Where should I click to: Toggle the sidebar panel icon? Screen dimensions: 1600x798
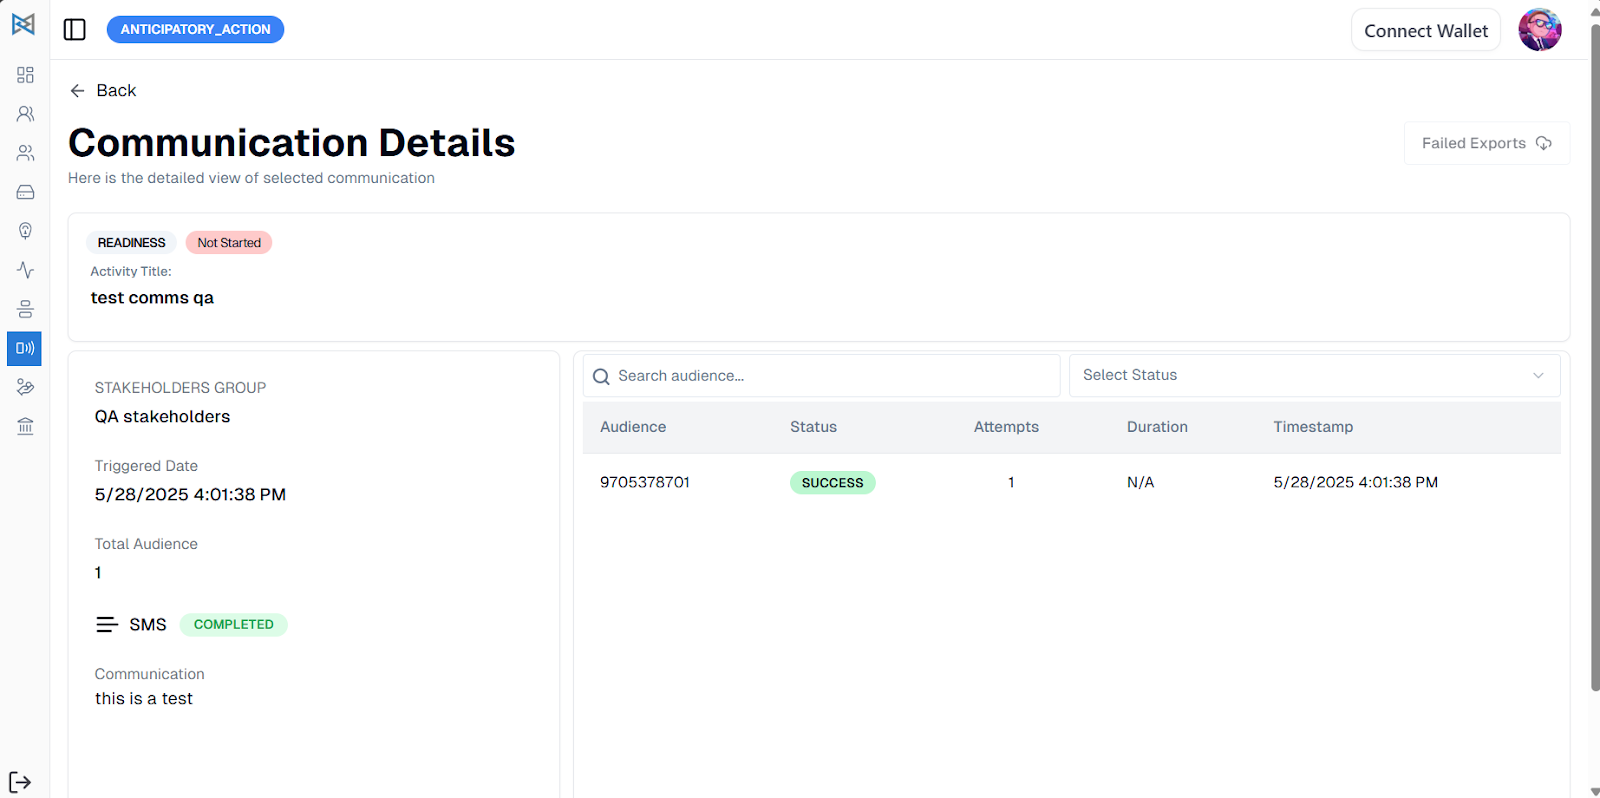coord(75,29)
